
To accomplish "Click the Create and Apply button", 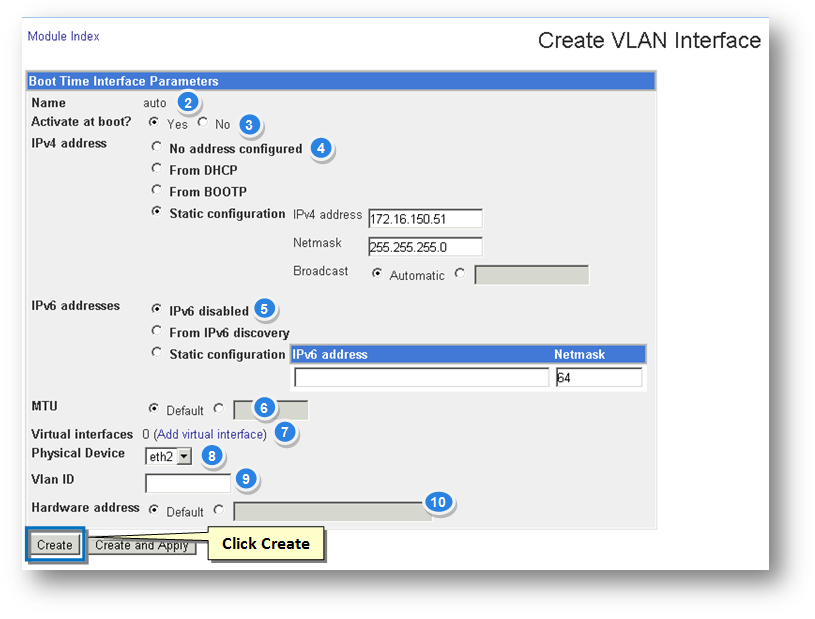I will [x=144, y=545].
